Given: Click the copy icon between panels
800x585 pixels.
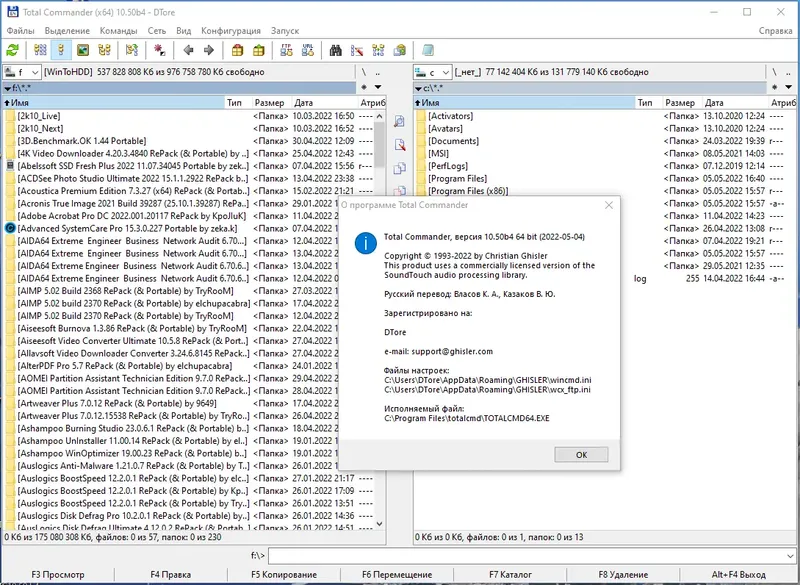Looking at the screenshot, I should pos(399,168).
